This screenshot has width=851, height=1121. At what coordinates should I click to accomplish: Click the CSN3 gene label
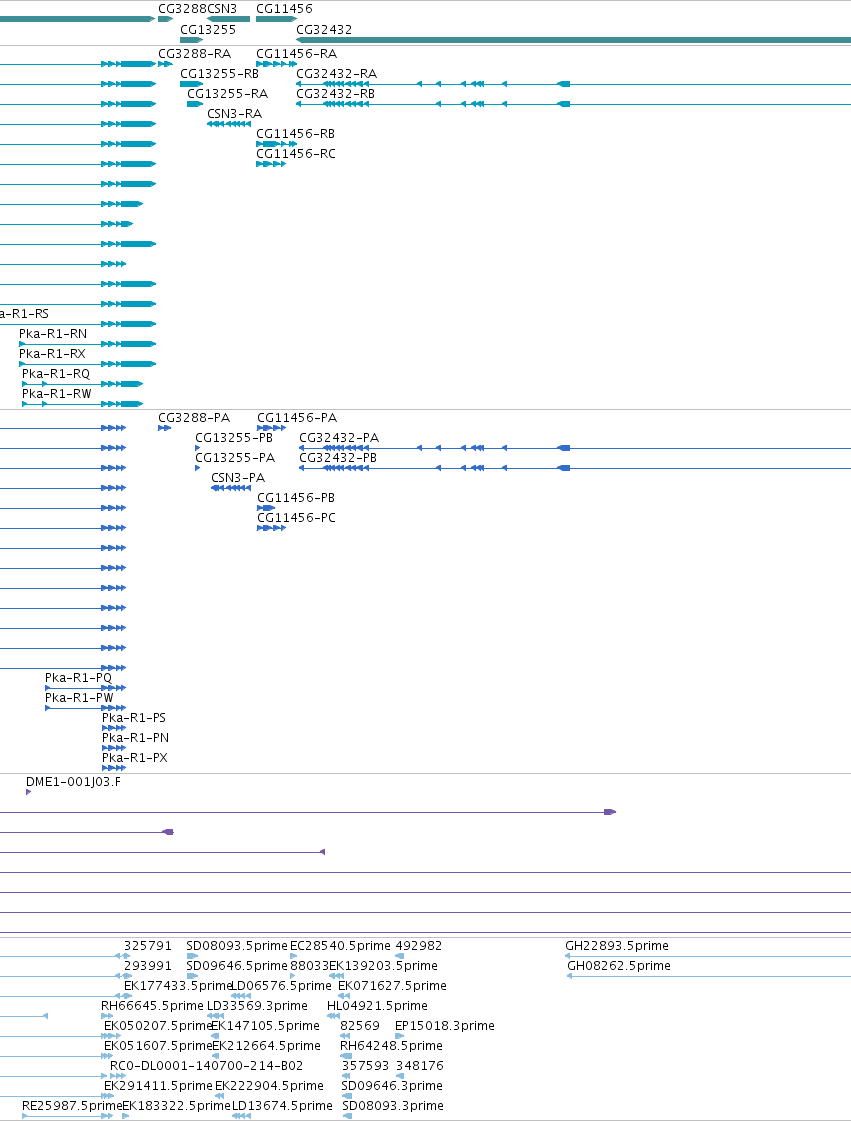pyautogui.click(x=222, y=9)
